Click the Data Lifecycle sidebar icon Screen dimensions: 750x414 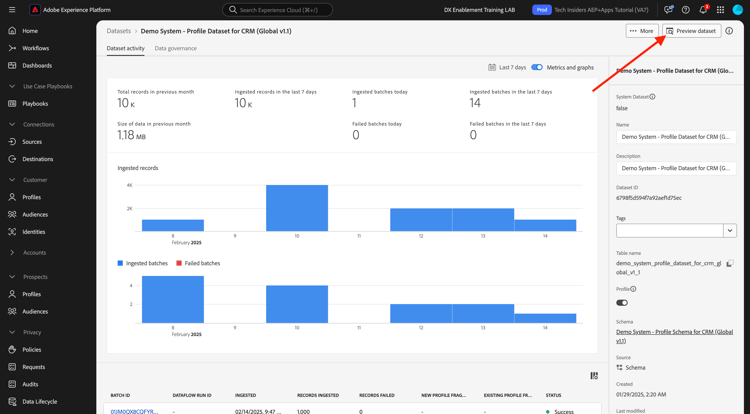click(12, 402)
